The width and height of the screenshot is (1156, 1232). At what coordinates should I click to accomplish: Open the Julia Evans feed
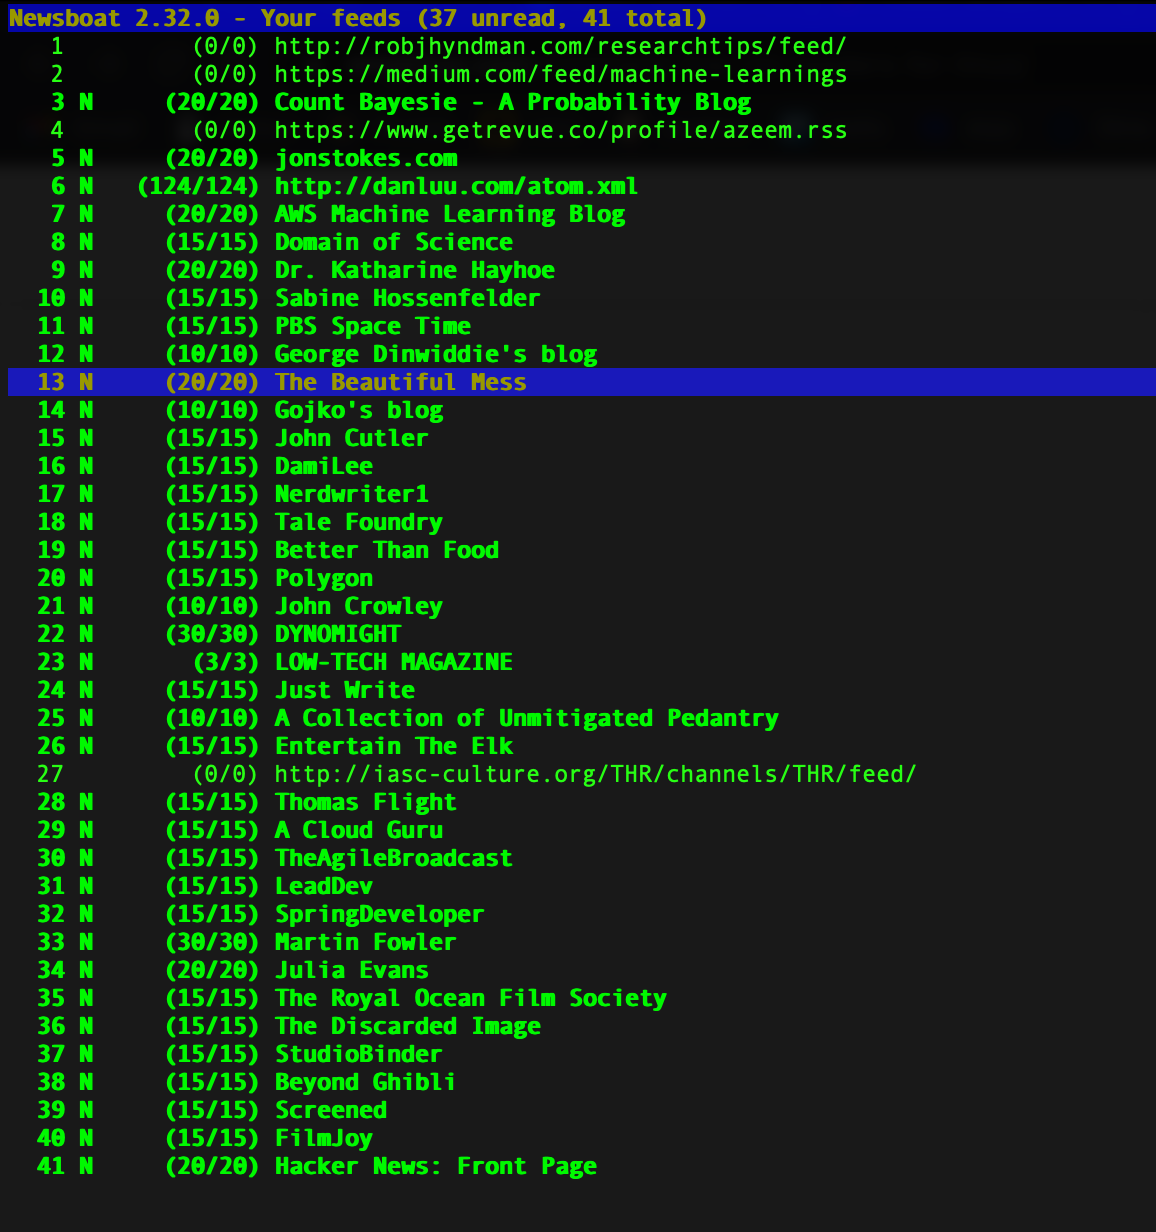click(351, 971)
